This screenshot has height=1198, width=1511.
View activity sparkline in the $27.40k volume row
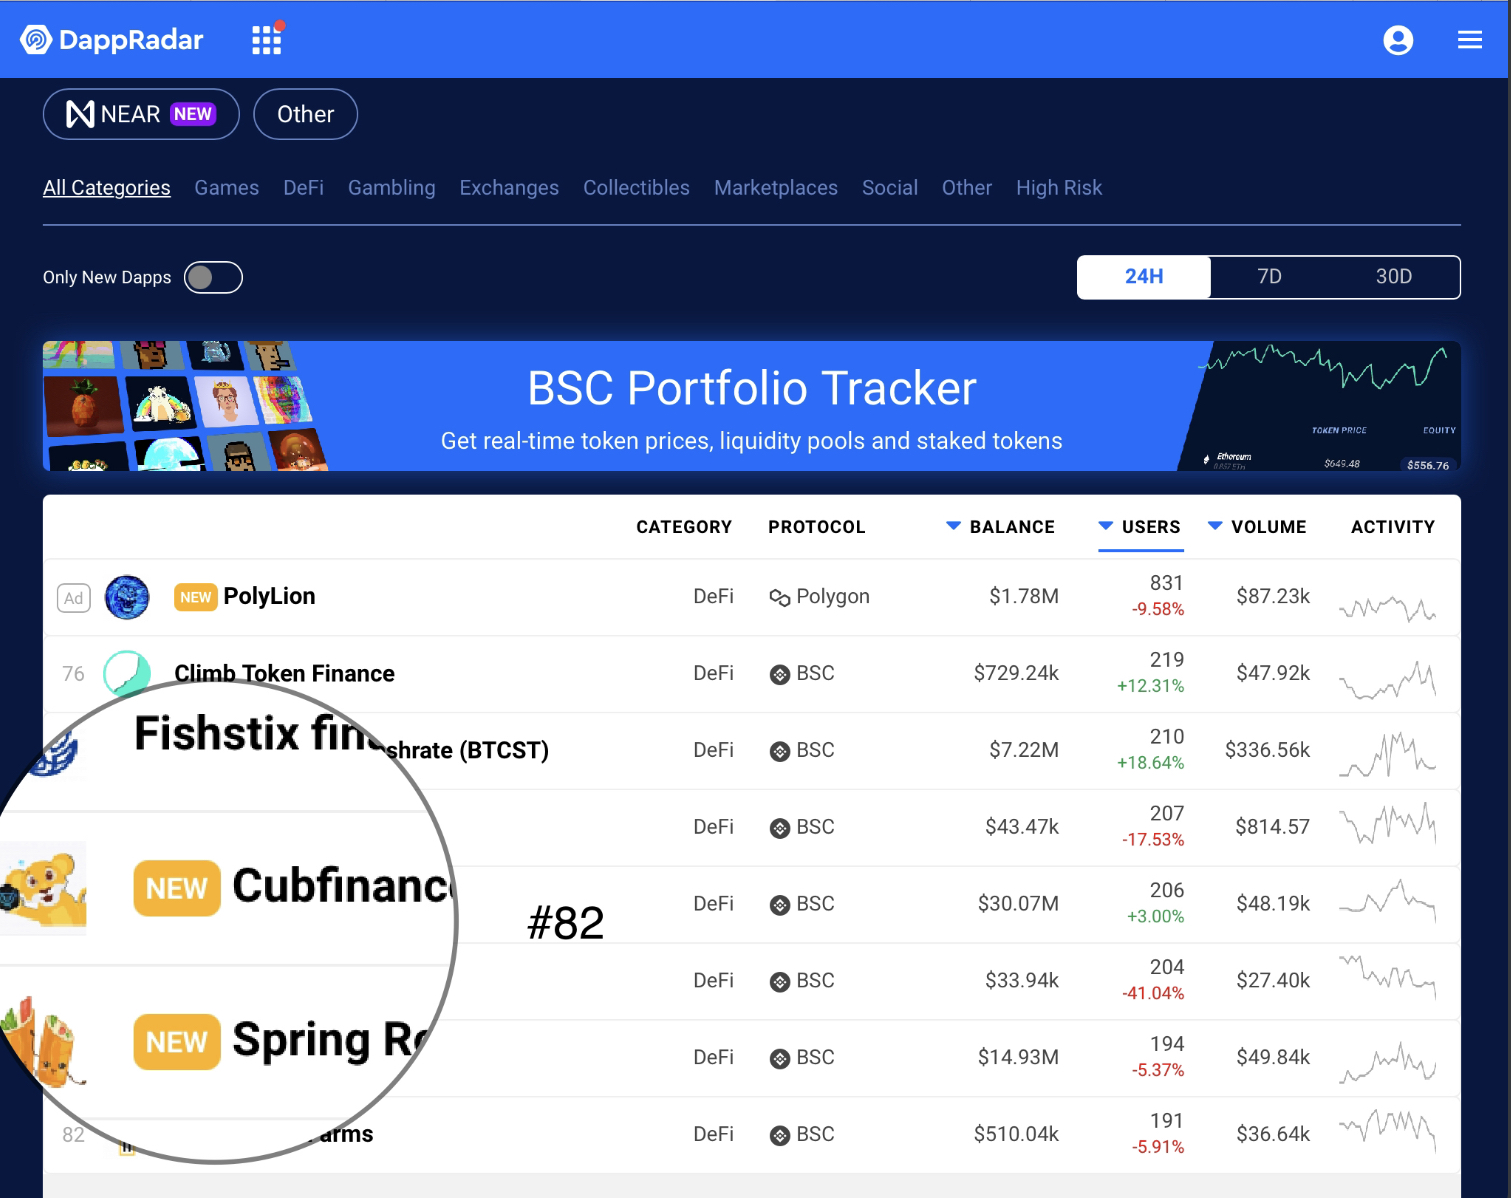(x=1388, y=976)
